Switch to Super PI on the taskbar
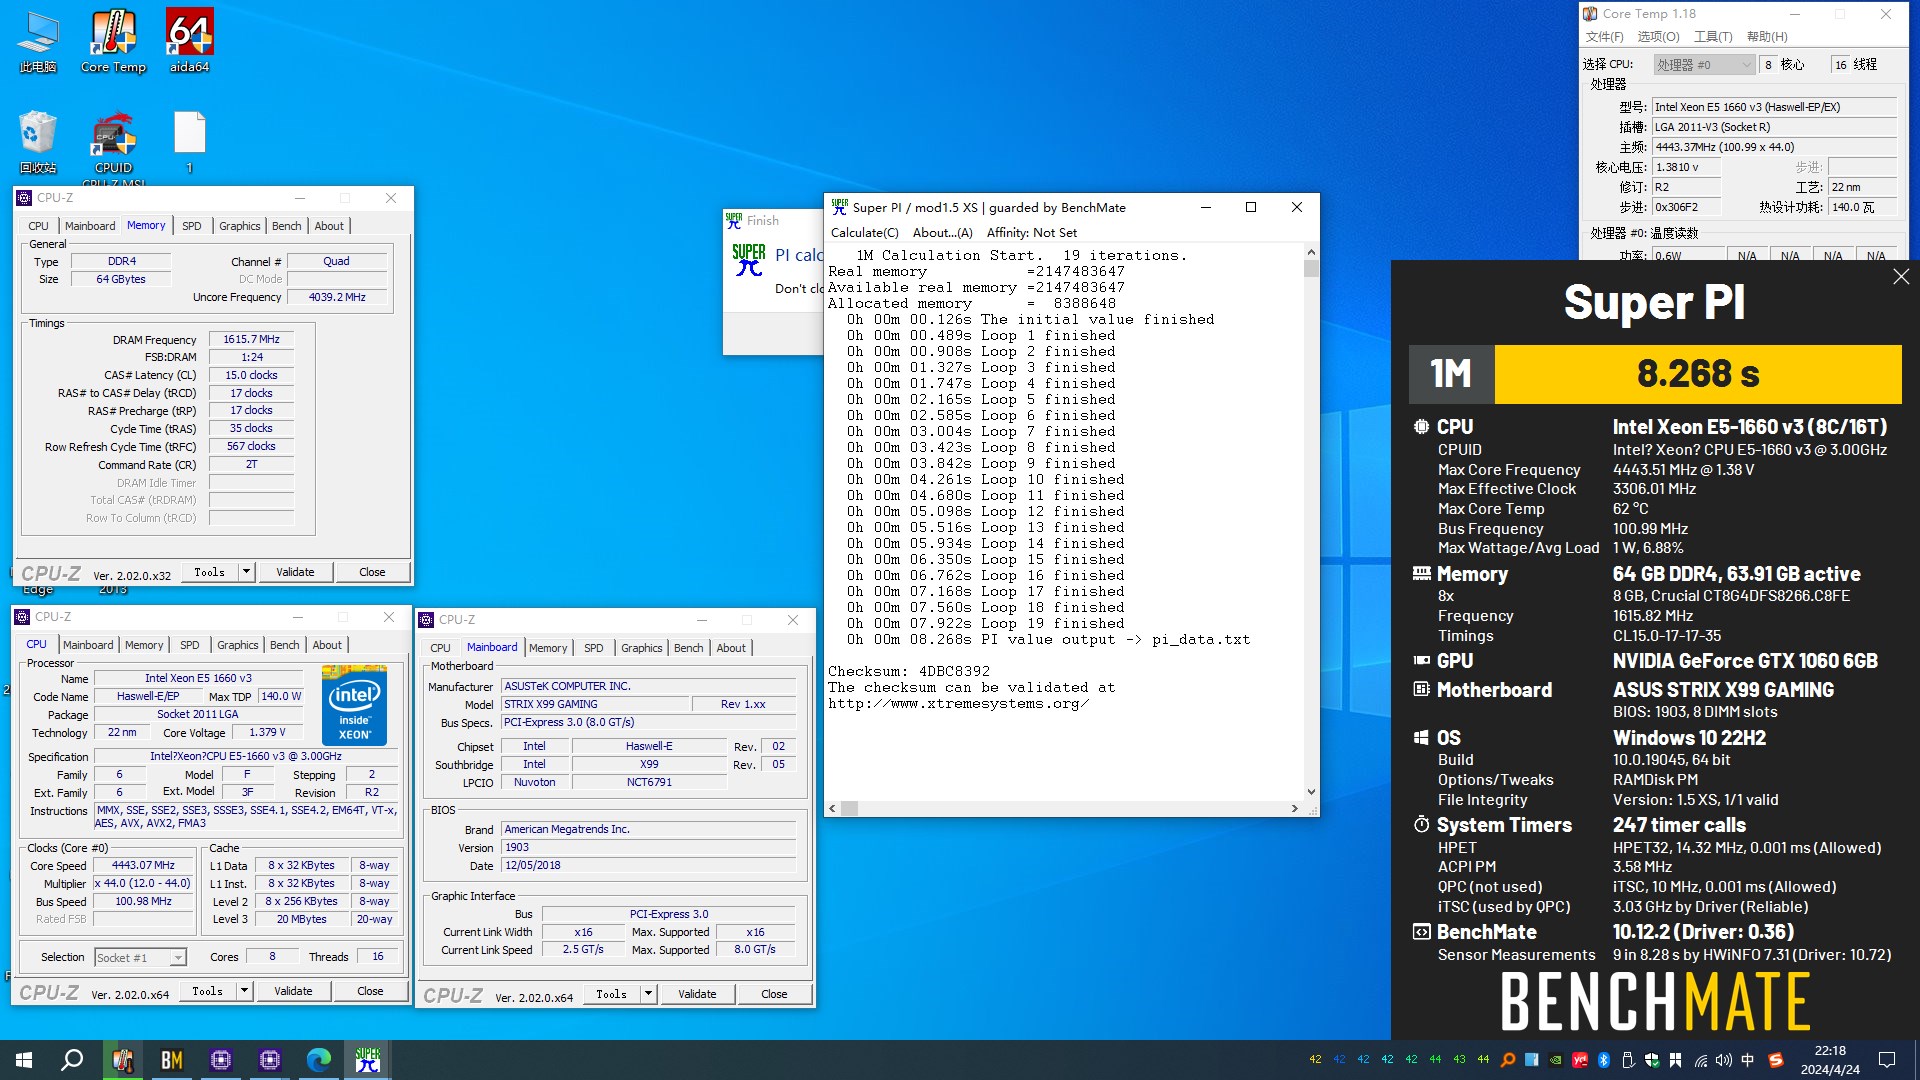The image size is (1920, 1080). point(368,1060)
